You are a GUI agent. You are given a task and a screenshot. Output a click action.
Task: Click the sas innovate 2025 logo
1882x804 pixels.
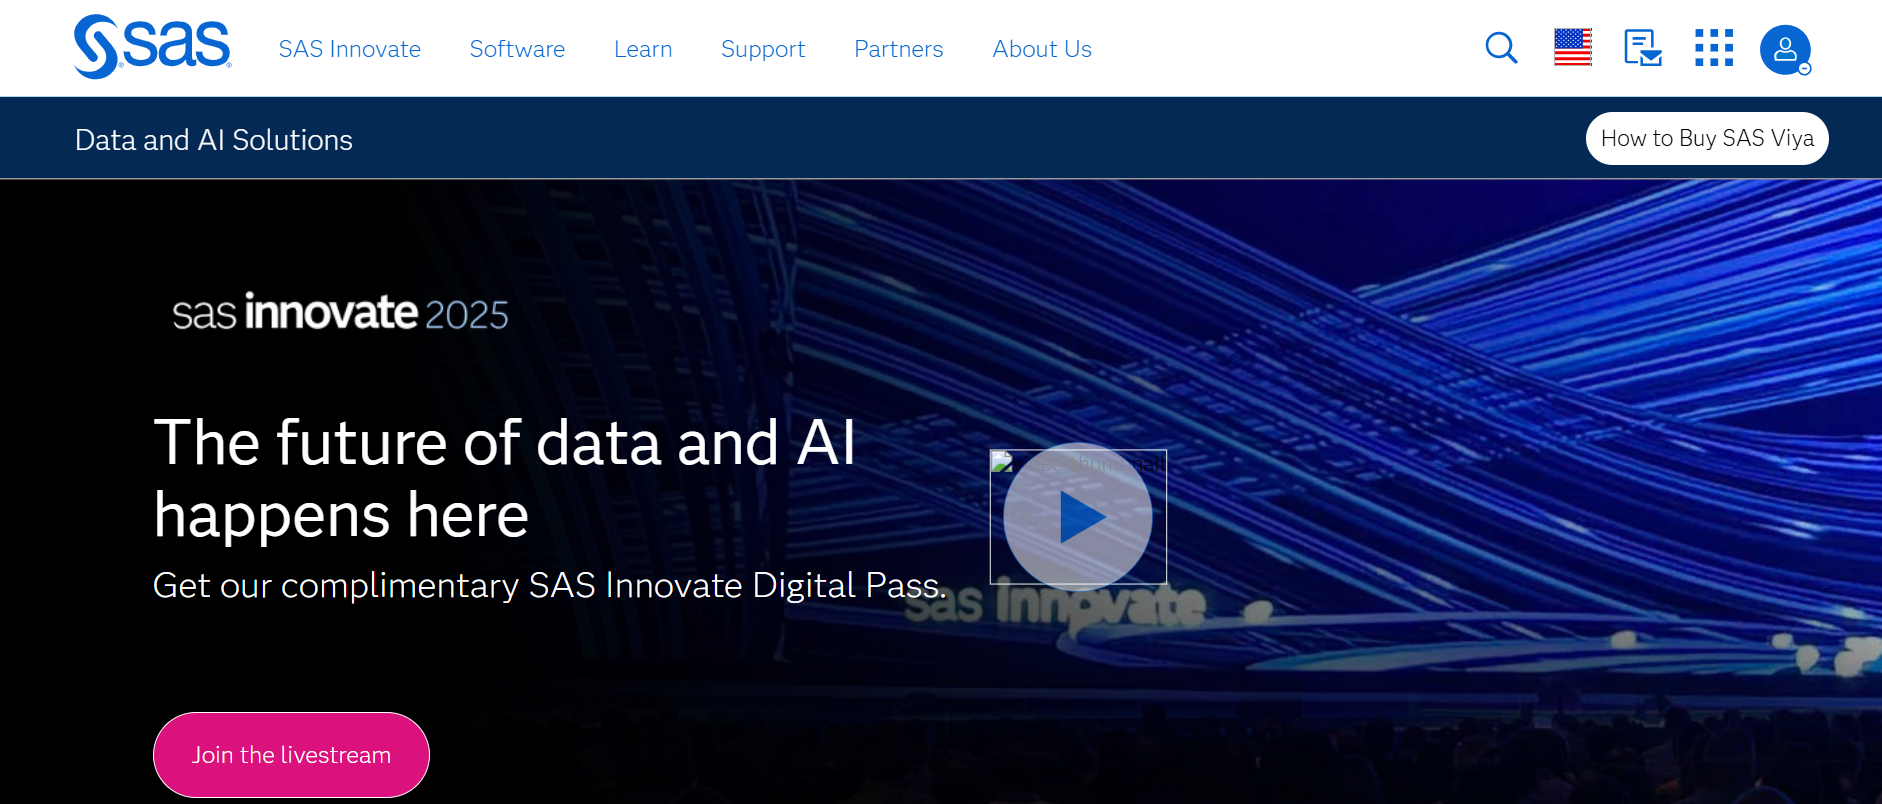click(340, 313)
